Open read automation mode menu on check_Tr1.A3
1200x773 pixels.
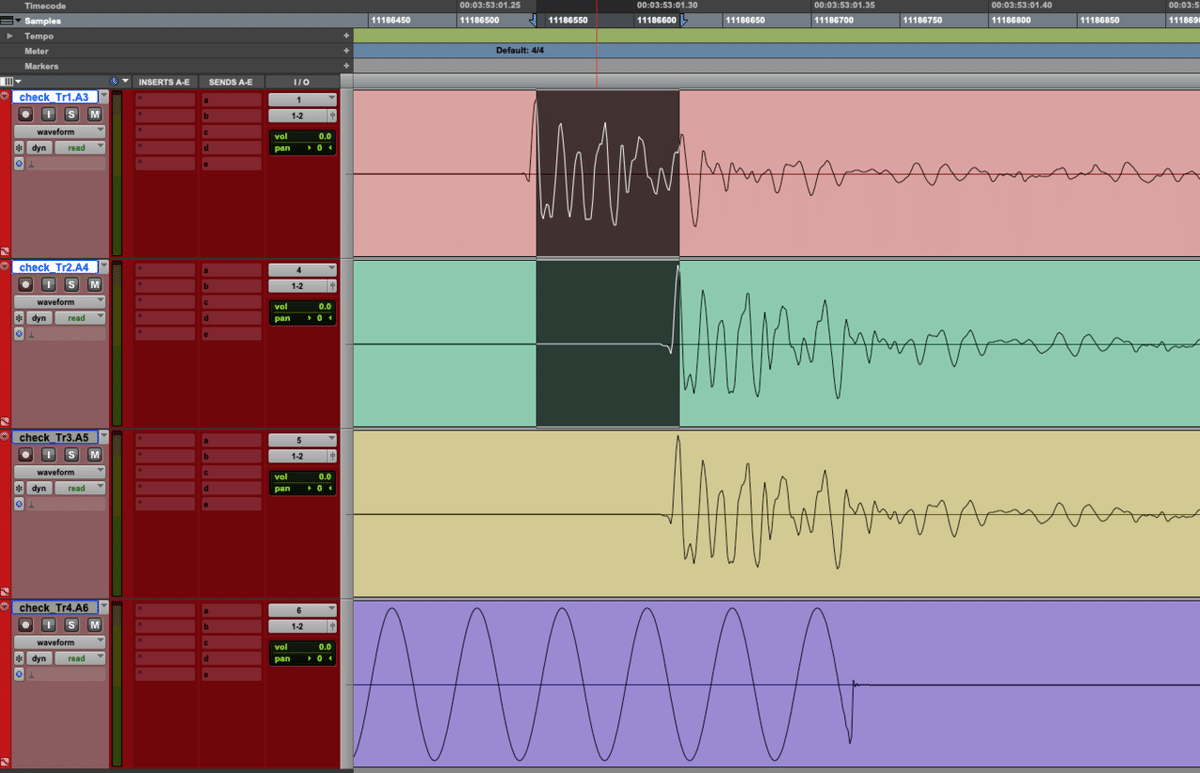coord(80,147)
